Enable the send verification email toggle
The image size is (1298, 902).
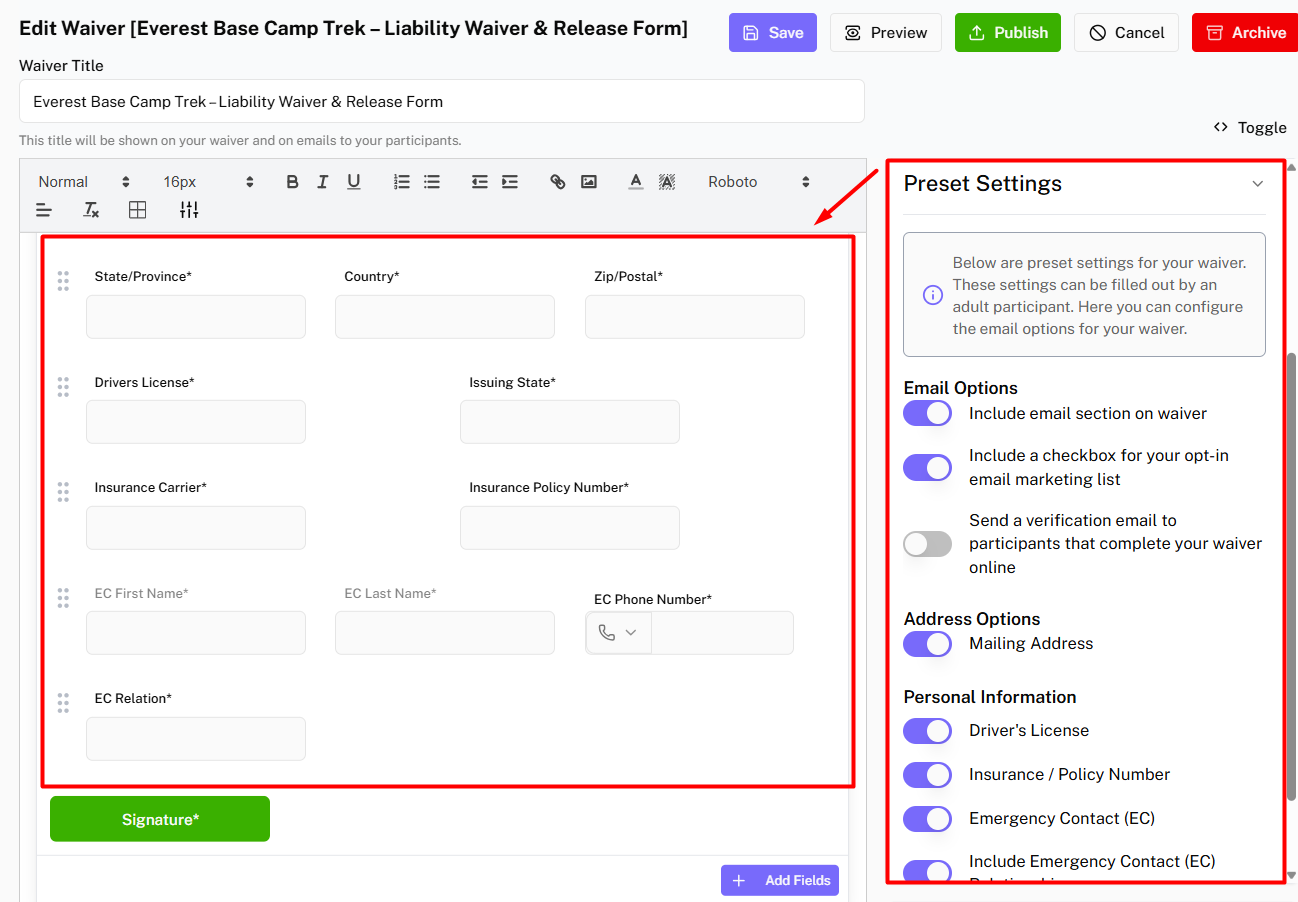pos(927,544)
